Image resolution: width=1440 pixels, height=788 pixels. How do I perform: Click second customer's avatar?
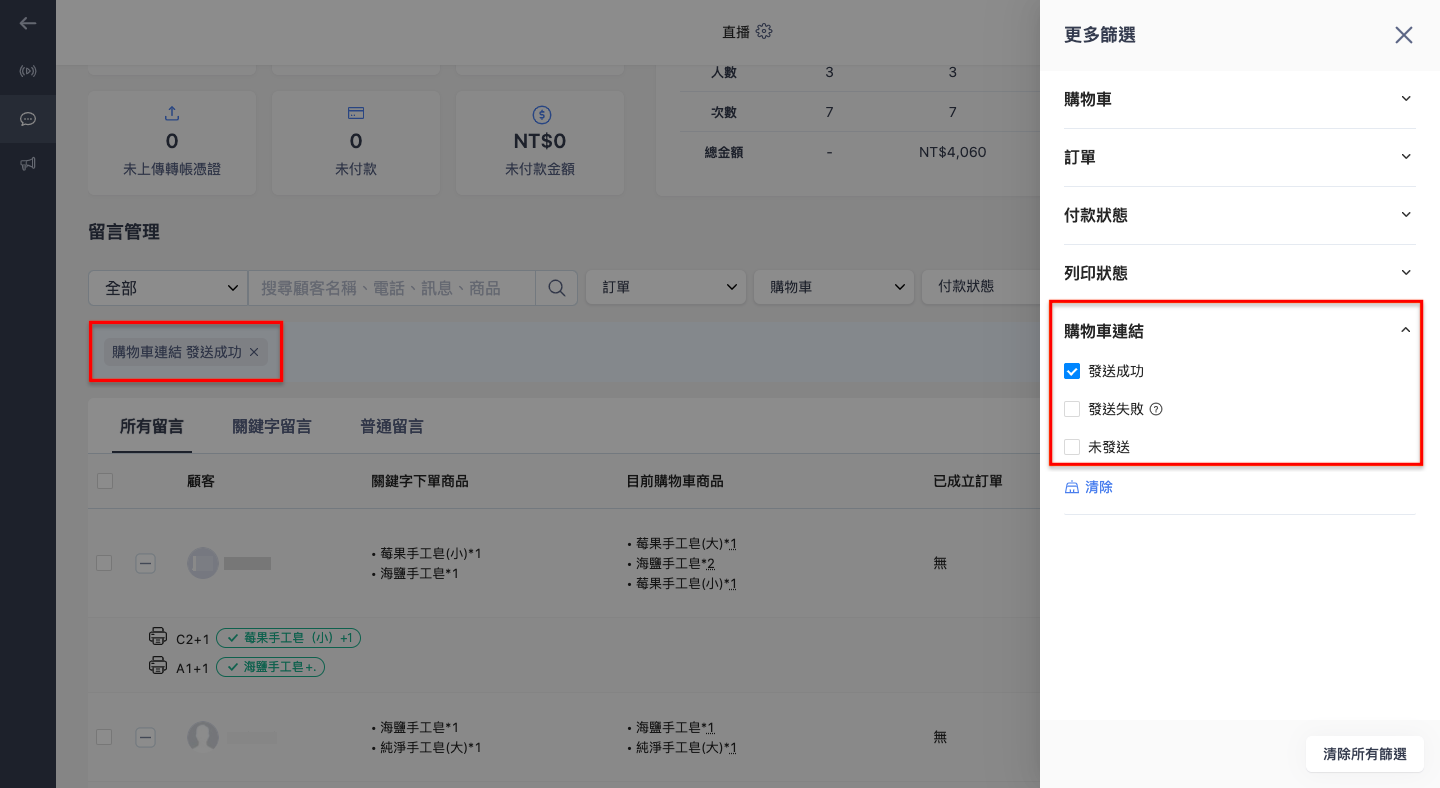point(203,737)
